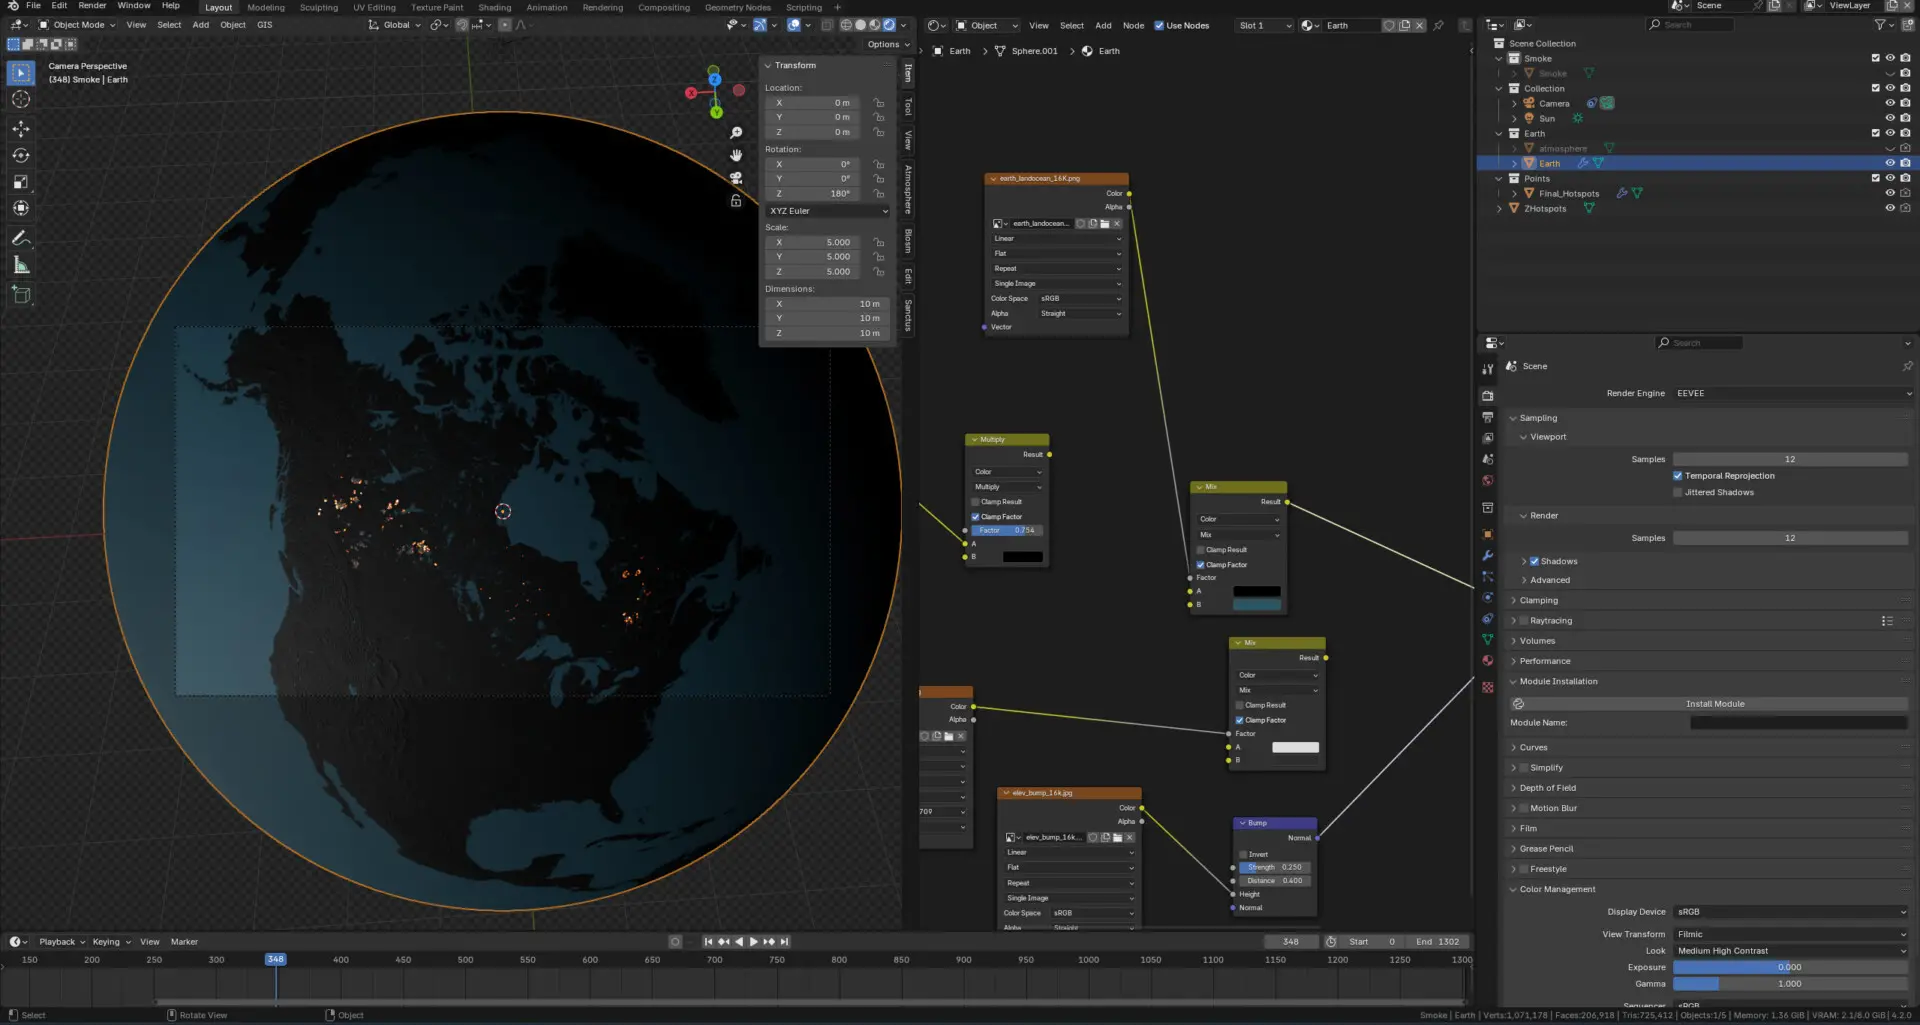Adjust the Gamma slider
The width and height of the screenshot is (1920, 1025).
(x=1790, y=984)
